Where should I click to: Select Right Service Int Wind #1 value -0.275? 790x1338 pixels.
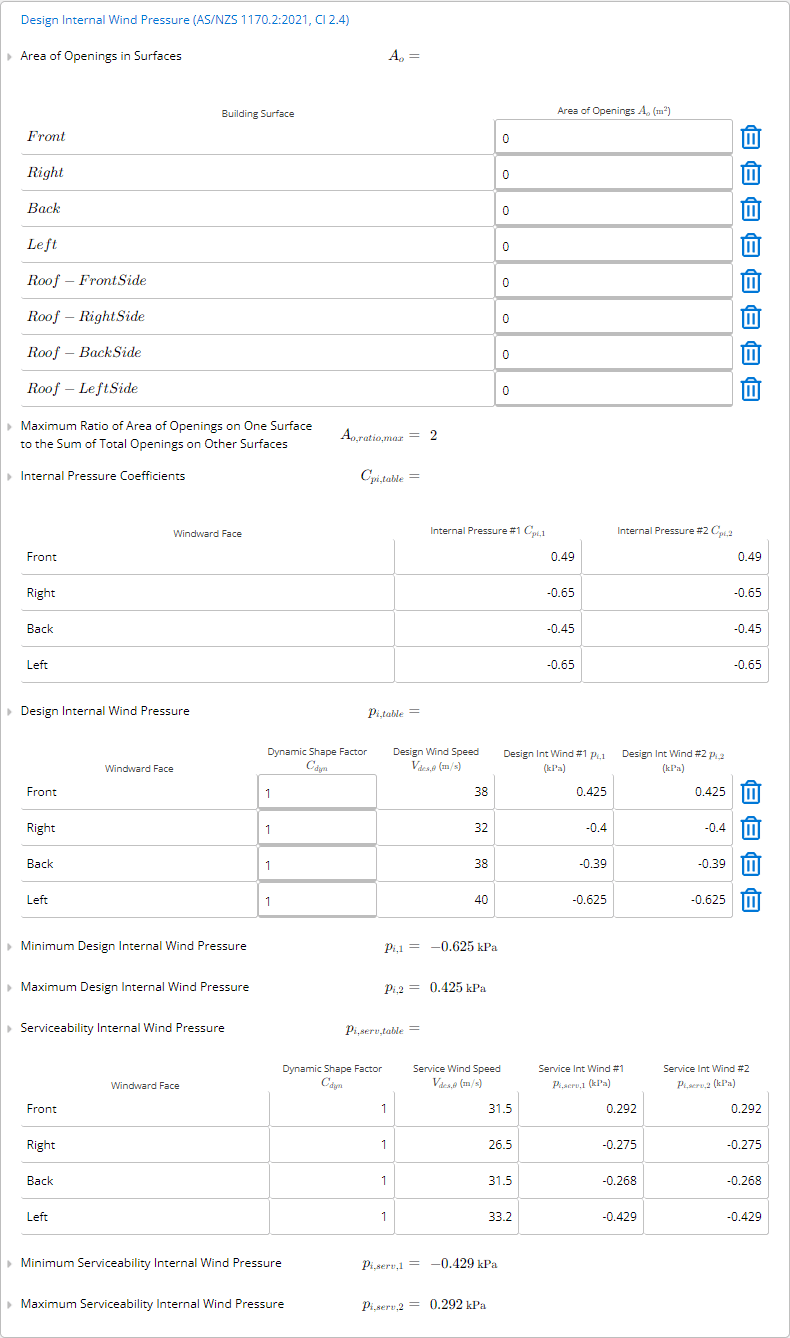coord(582,1145)
